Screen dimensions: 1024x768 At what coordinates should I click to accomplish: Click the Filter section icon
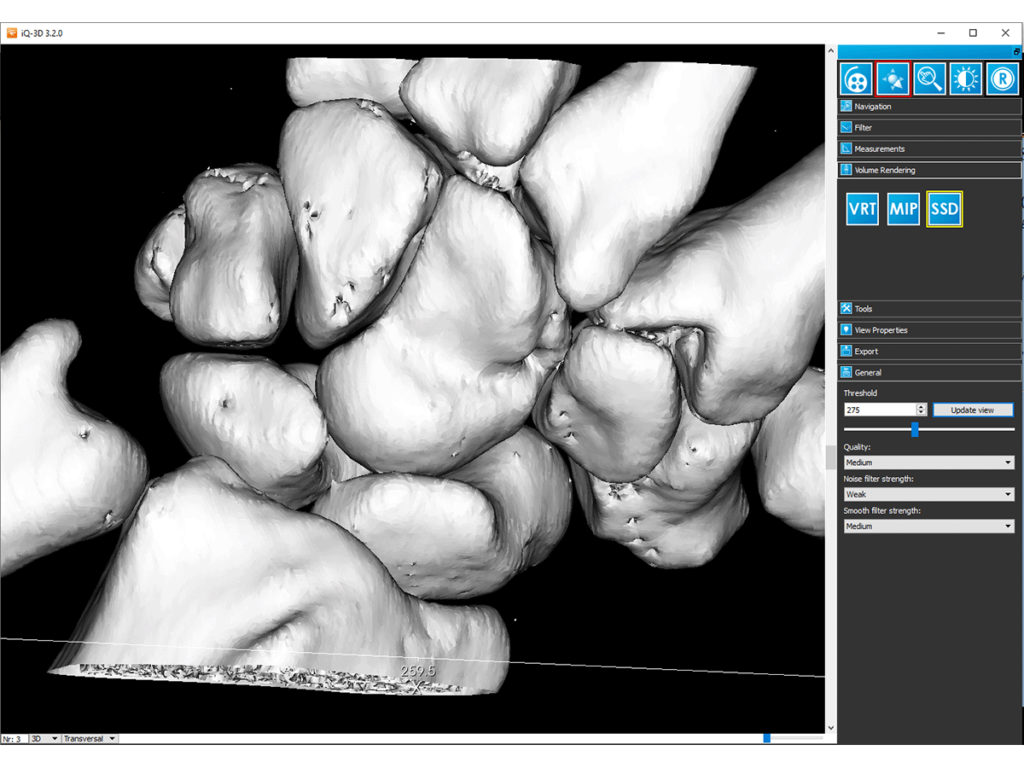pyautogui.click(x=846, y=127)
